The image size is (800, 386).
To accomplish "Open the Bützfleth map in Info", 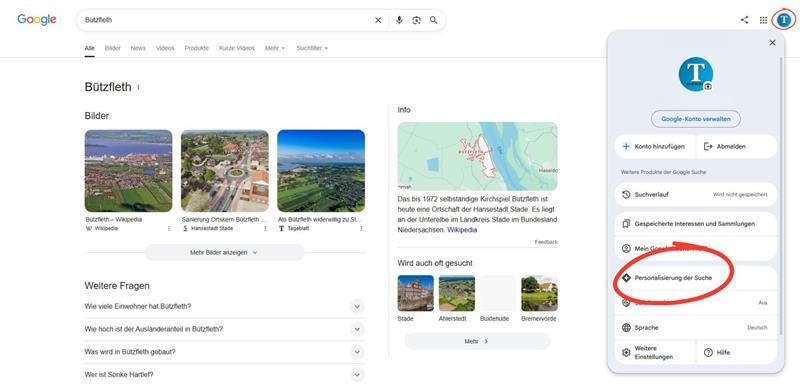I will pyautogui.click(x=478, y=156).
